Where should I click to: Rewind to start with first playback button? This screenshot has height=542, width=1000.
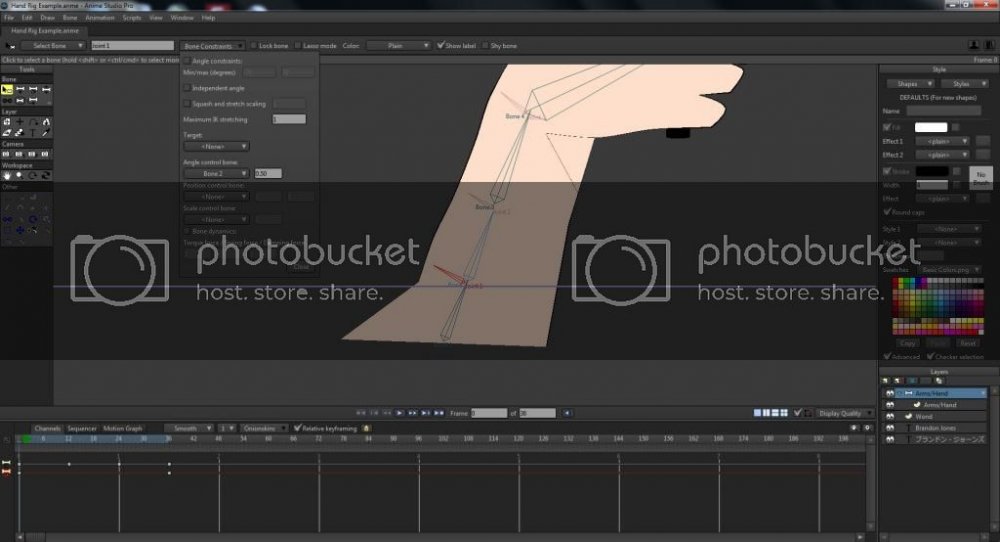(361, 413)
